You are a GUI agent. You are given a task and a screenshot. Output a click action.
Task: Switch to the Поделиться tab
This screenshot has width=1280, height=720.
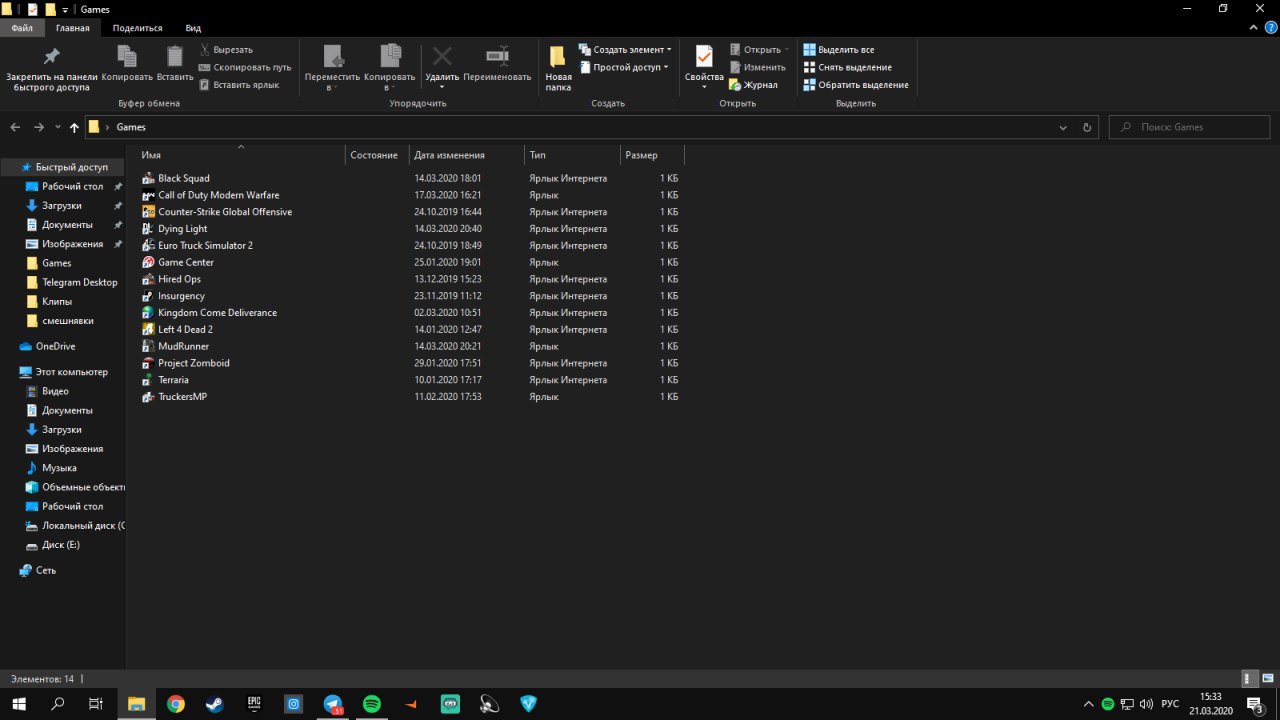[136, 28]
